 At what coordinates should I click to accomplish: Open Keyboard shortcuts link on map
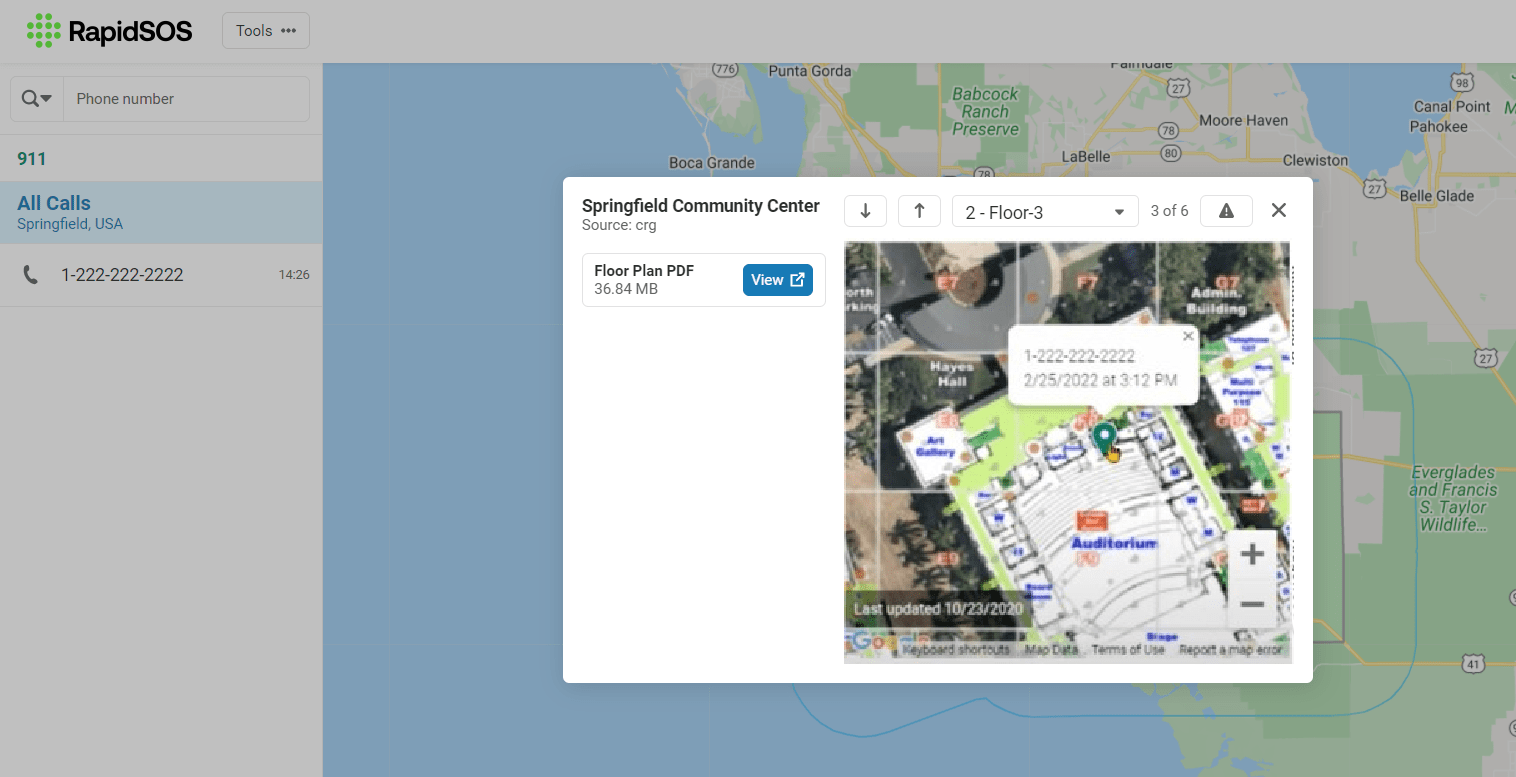coord(955,650)
